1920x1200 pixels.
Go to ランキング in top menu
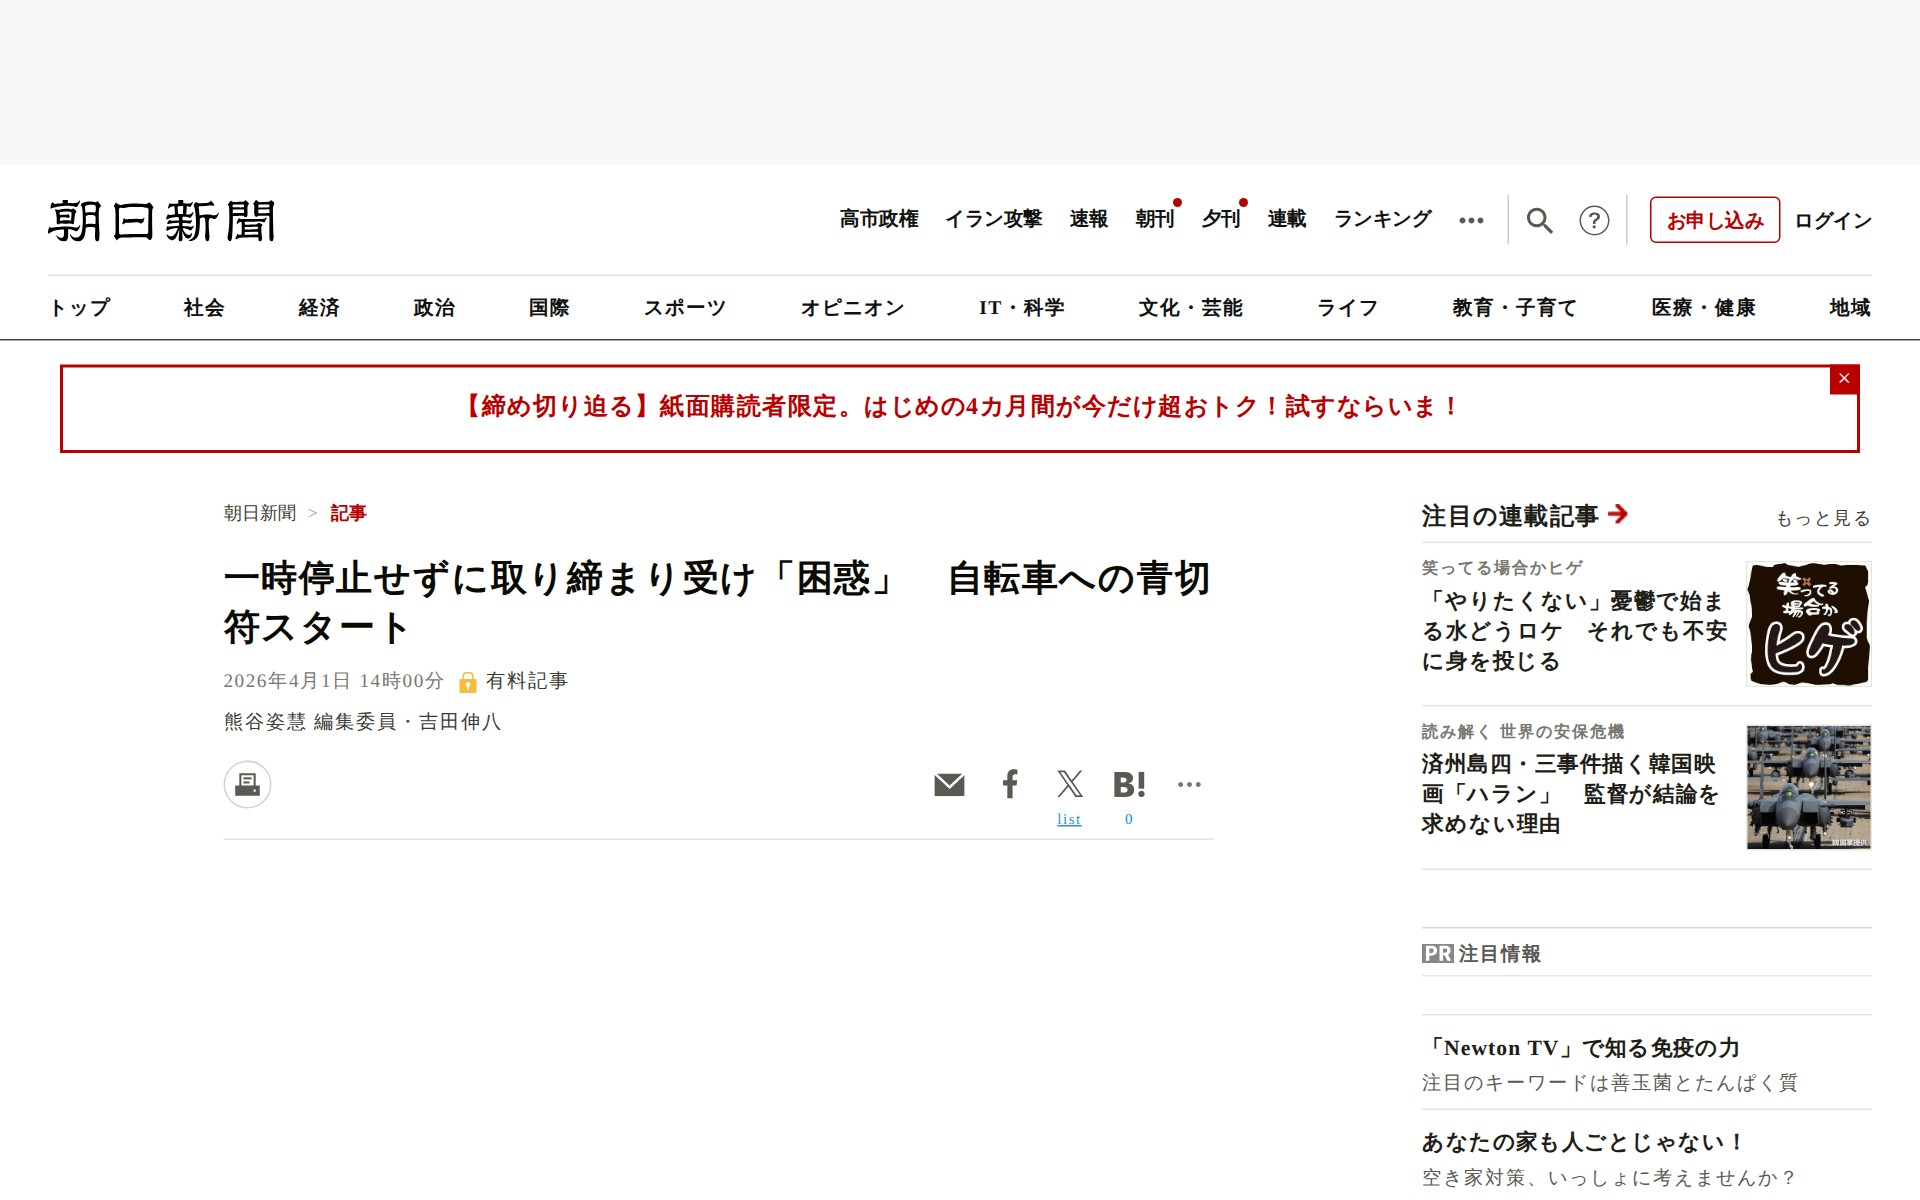click(1383, 219)
